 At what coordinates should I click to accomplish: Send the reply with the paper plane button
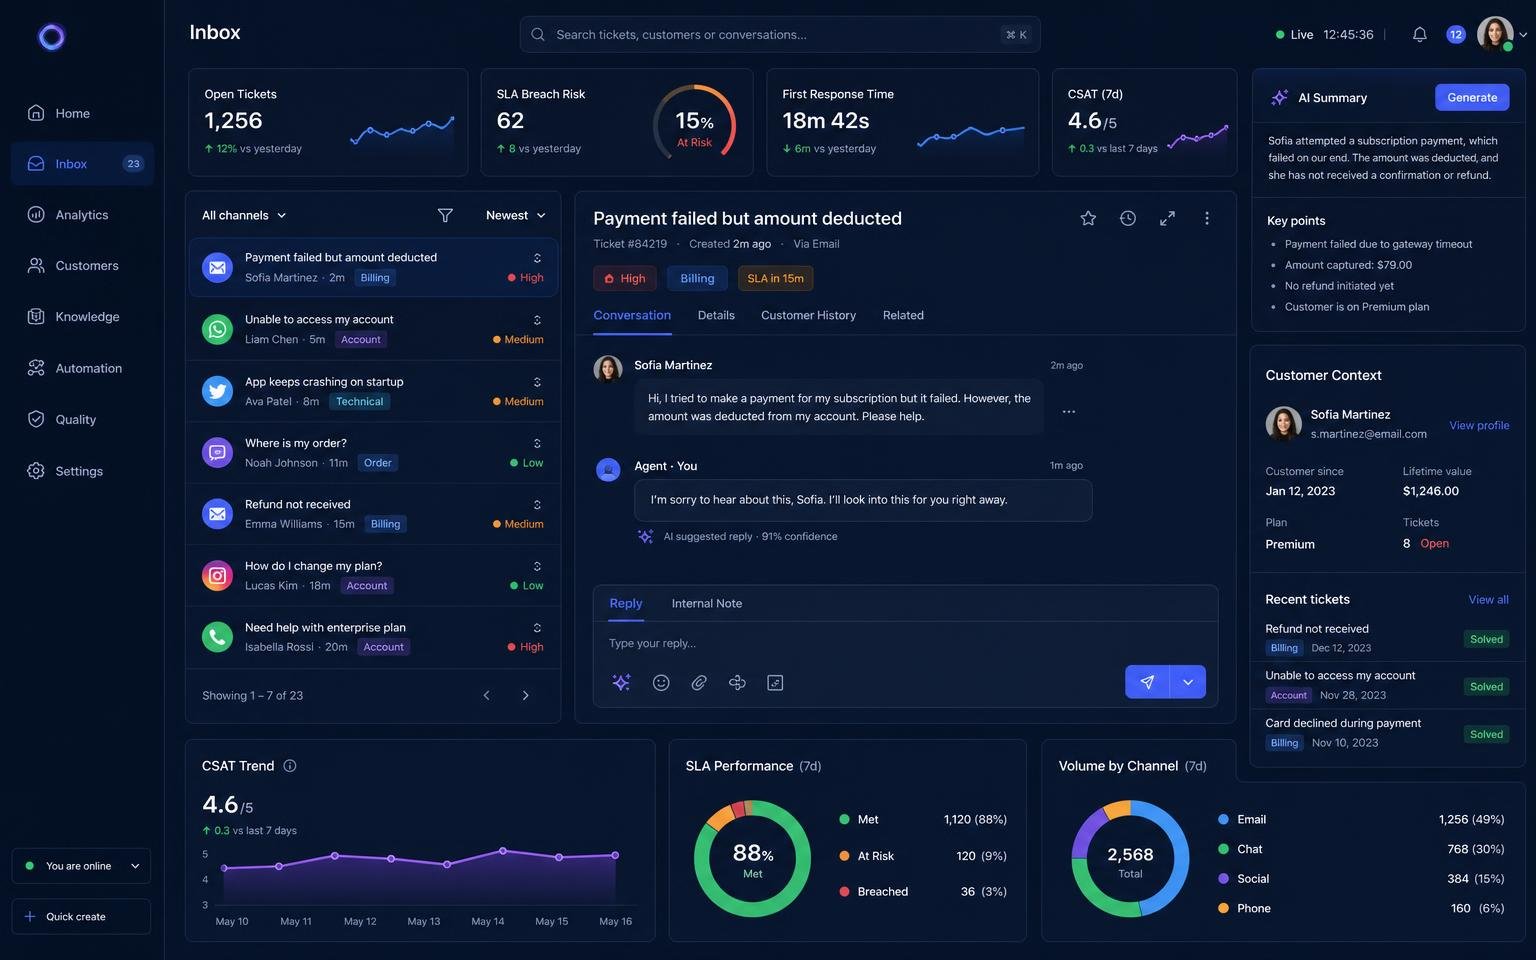pyautogui.click(x=1147, y=682)
